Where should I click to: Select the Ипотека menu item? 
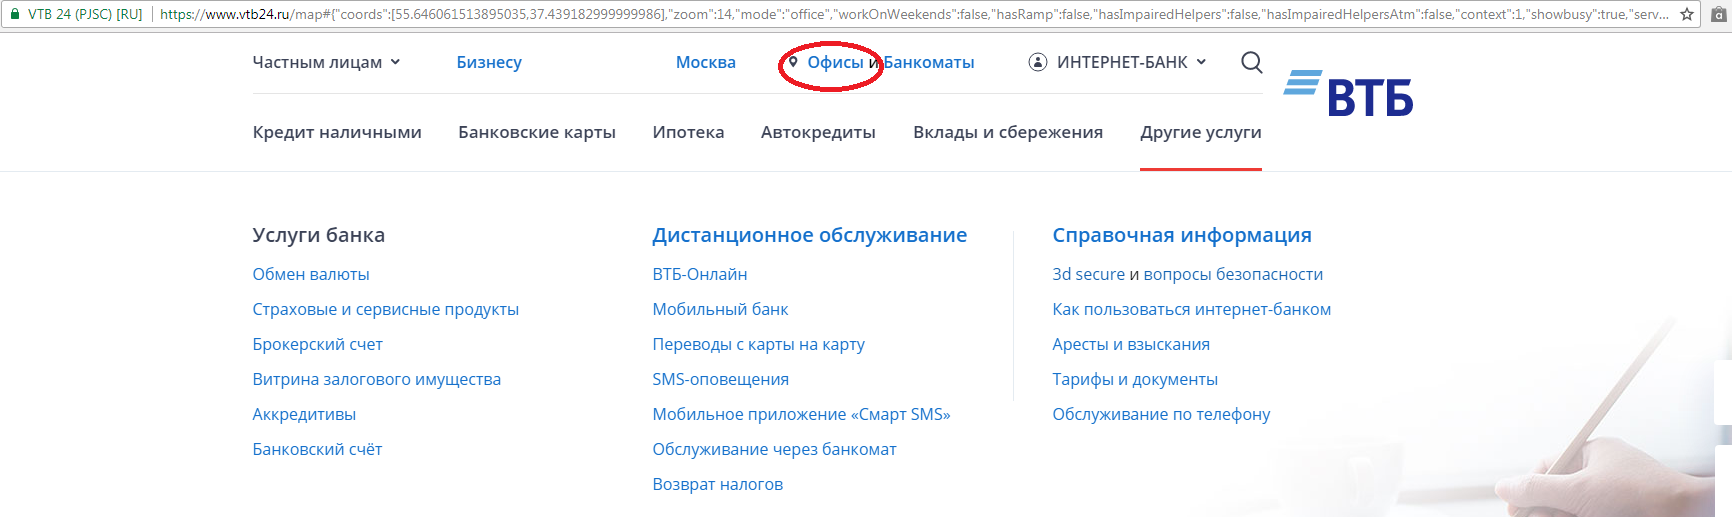688,132
